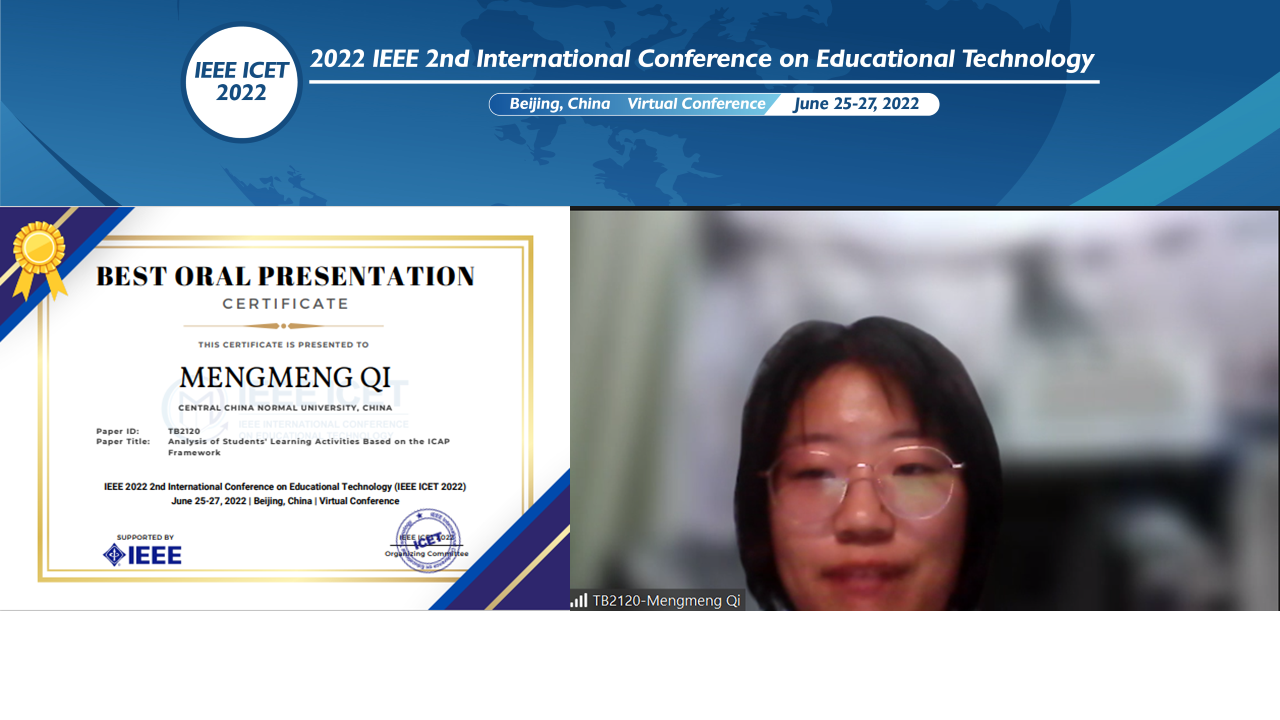Click the 'BEST ORAL PRESENTATION' heading
The image size is (1280, 720).
pyautogui.click(x=285, y=276)
